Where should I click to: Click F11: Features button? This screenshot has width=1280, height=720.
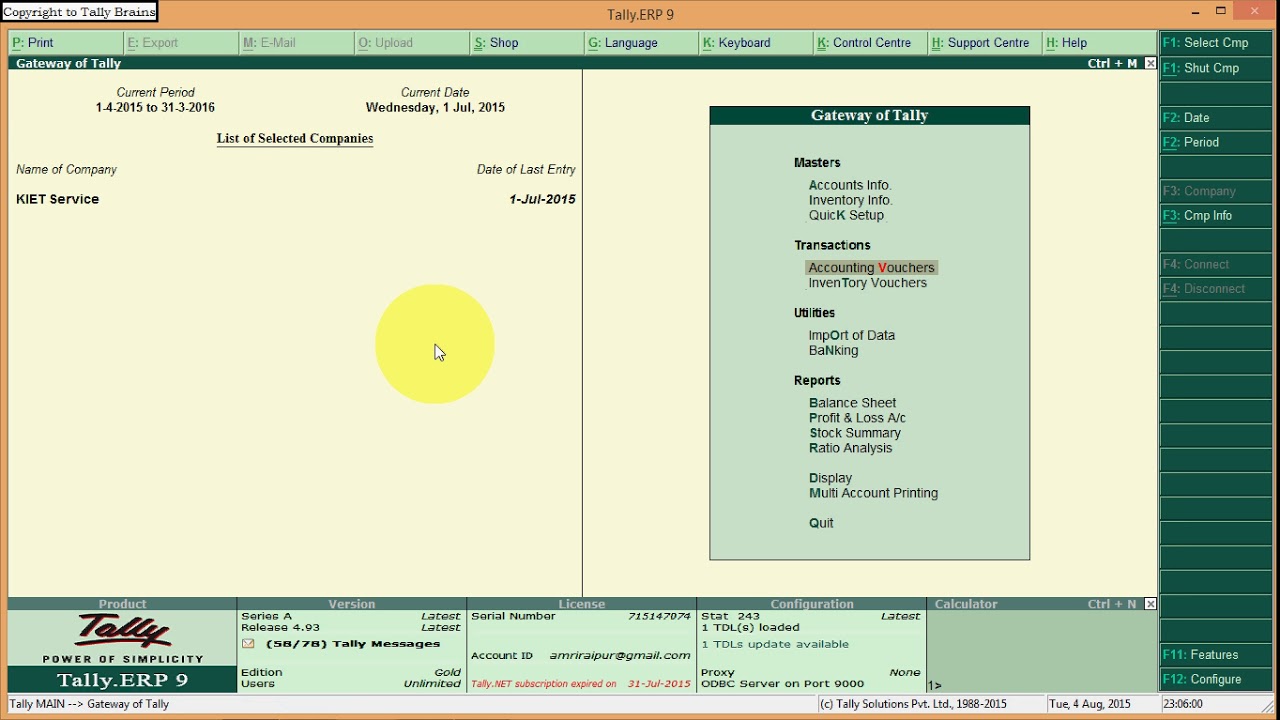tap(1215, 655)
